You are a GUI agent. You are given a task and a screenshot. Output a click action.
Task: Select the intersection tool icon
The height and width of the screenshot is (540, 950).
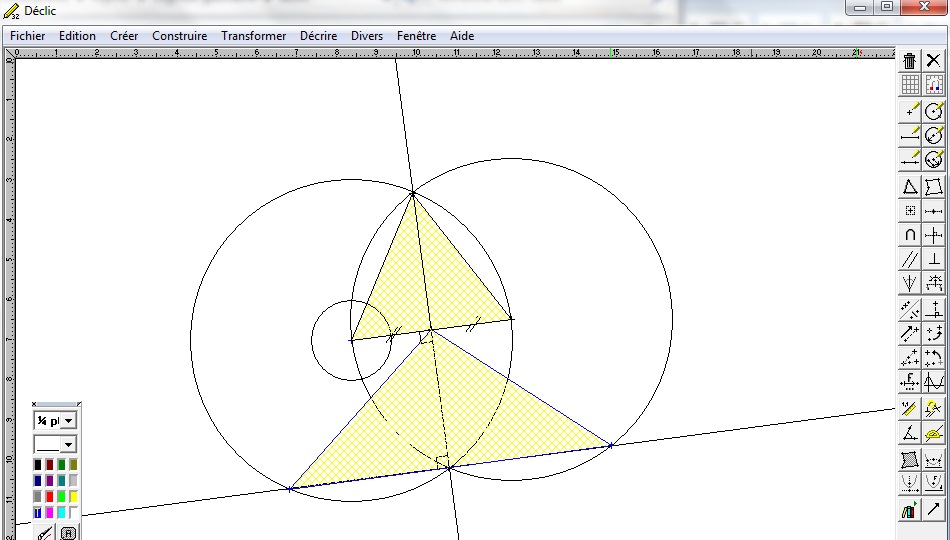(910, 235)
